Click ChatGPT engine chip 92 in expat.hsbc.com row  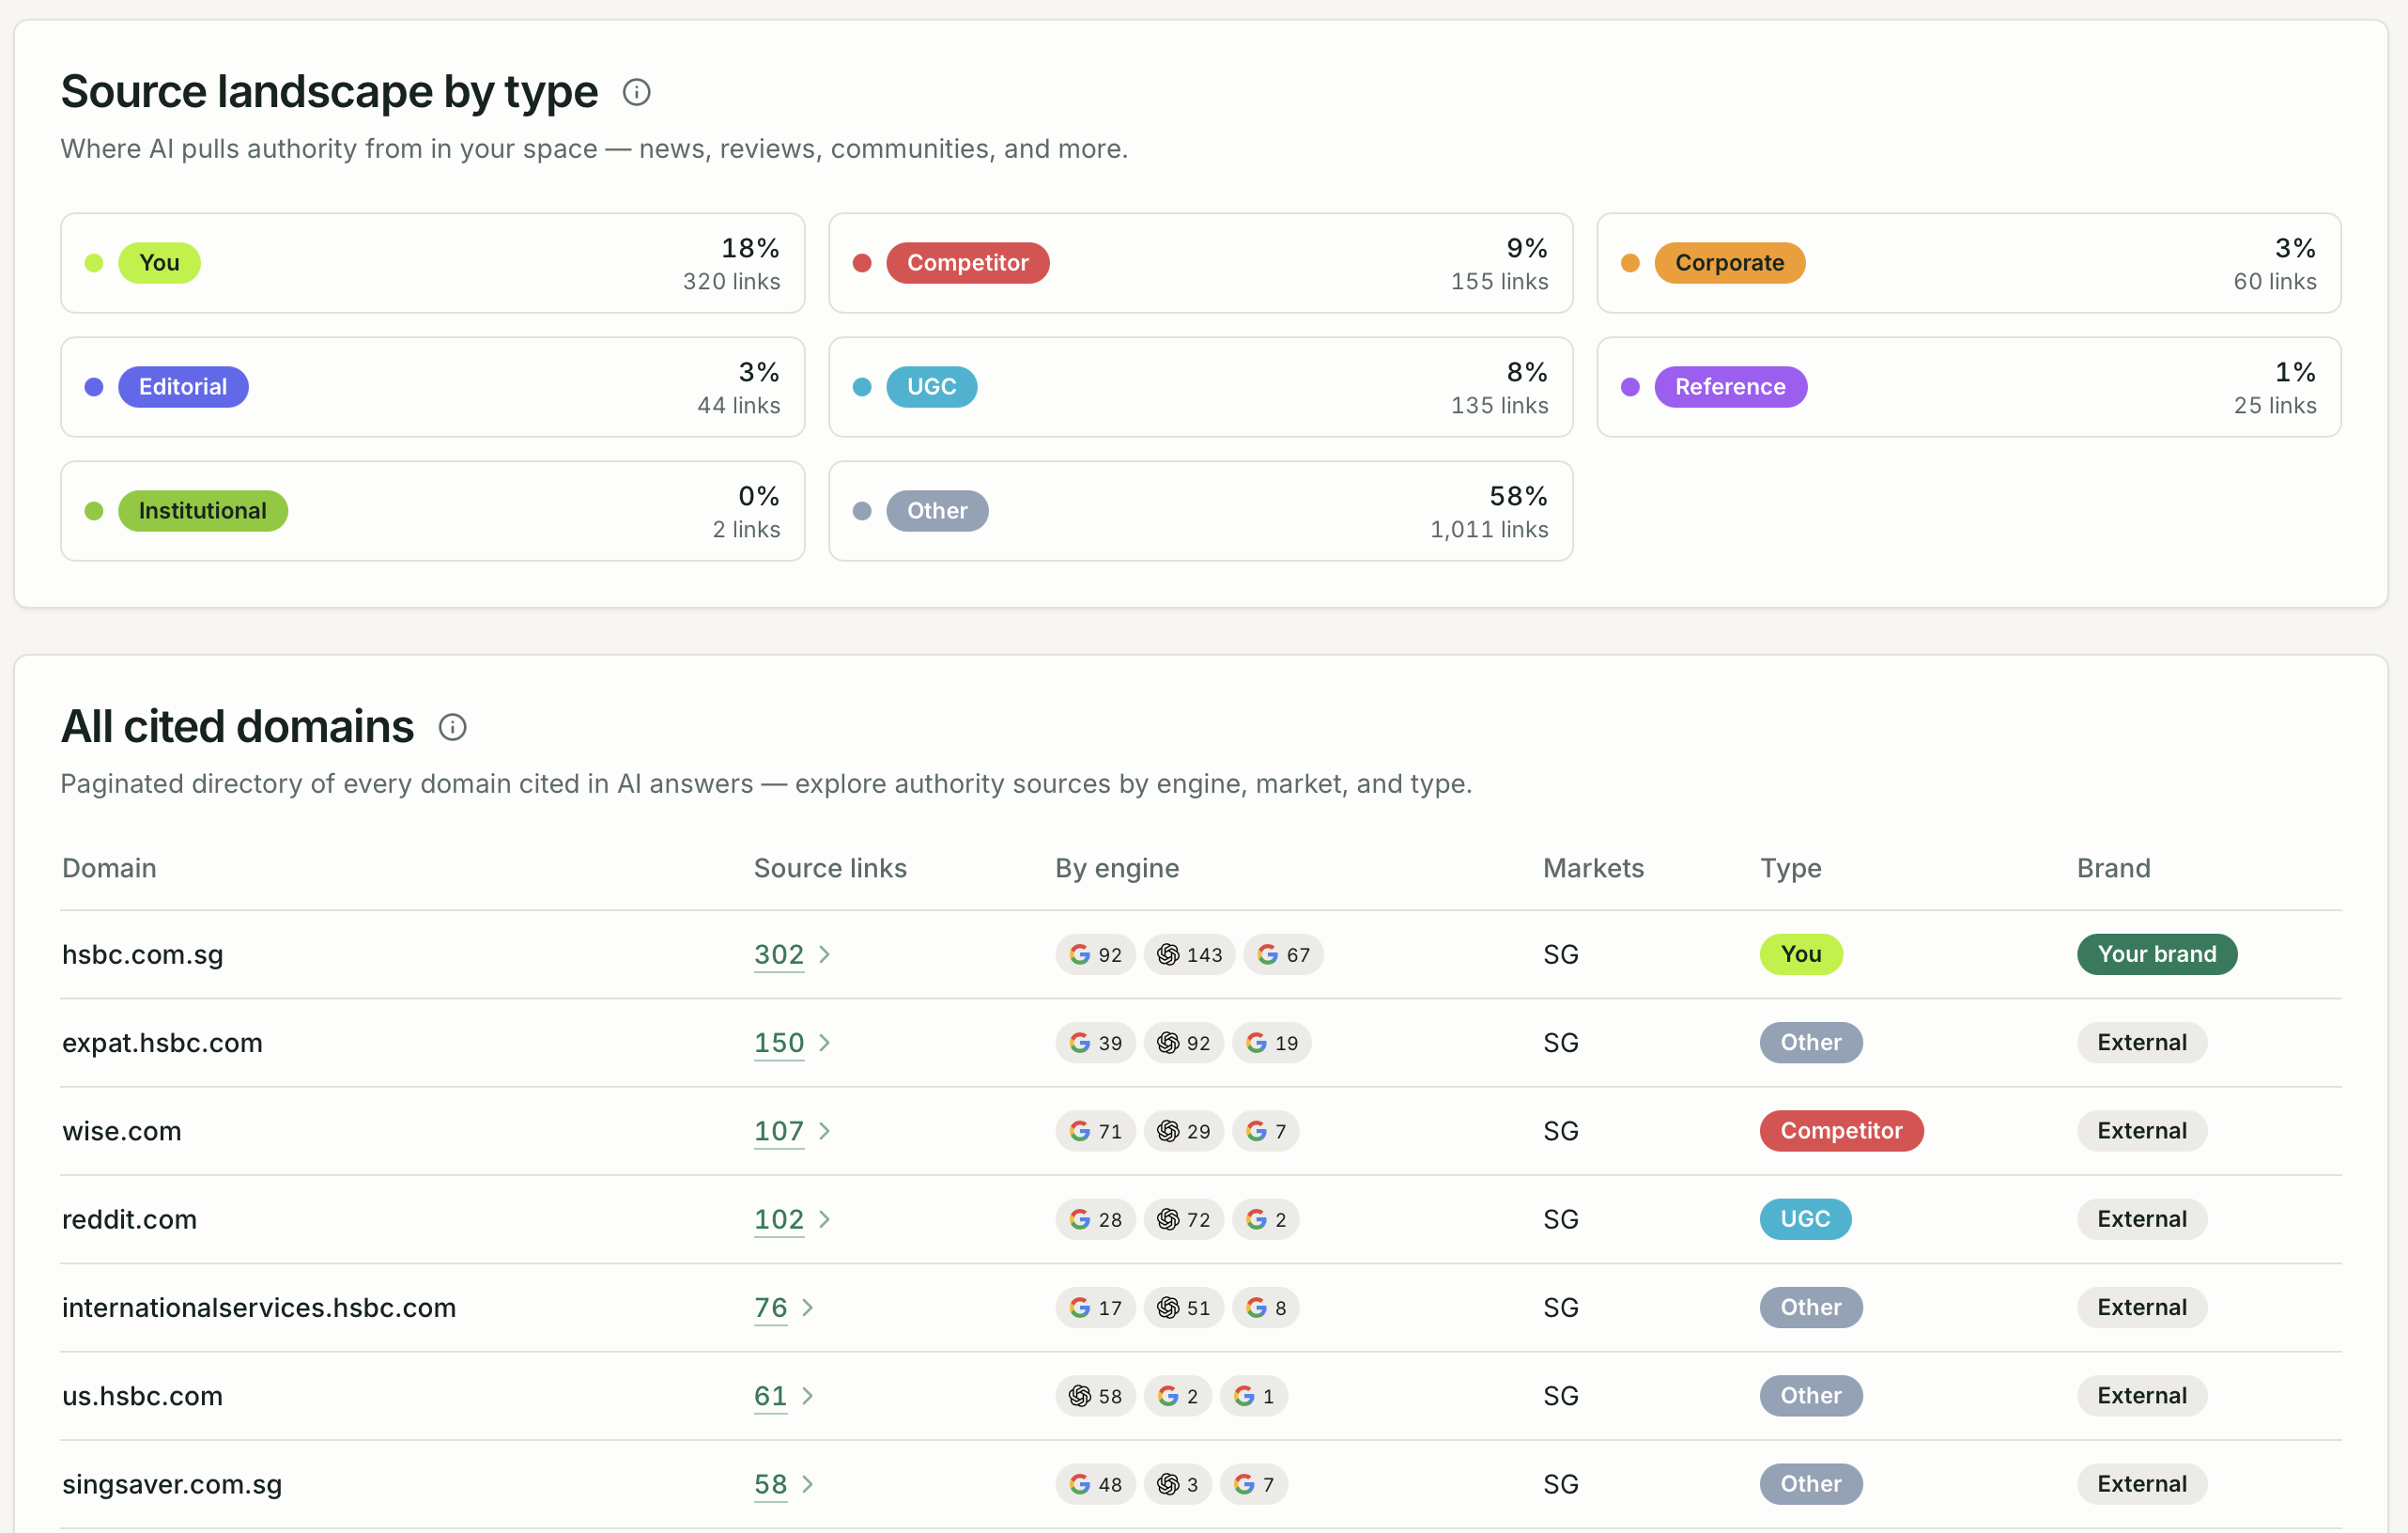coord(1183,1042)
